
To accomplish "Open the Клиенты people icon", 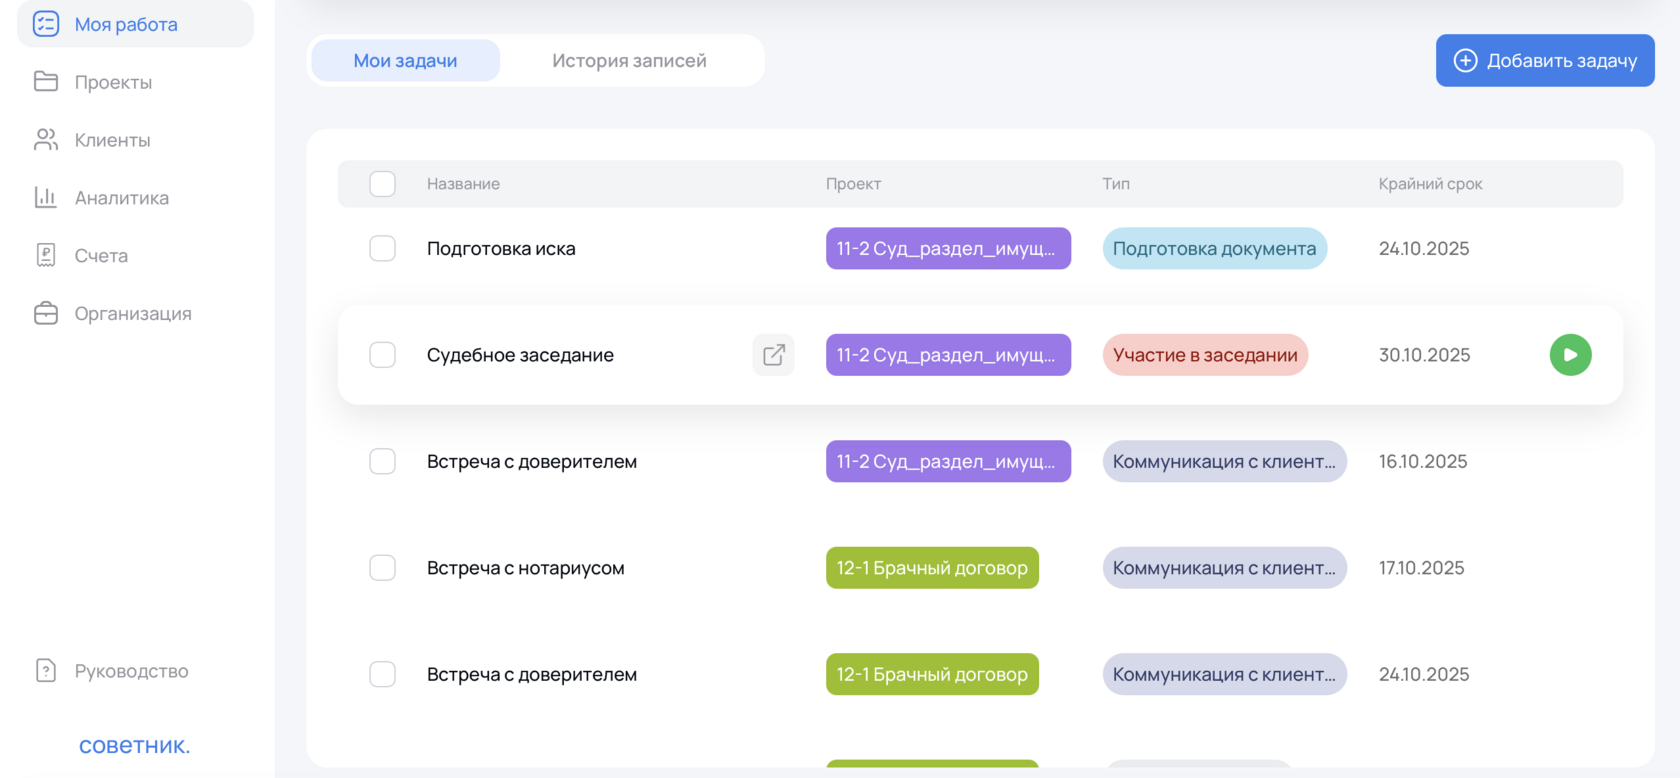I will pos(46,140).
